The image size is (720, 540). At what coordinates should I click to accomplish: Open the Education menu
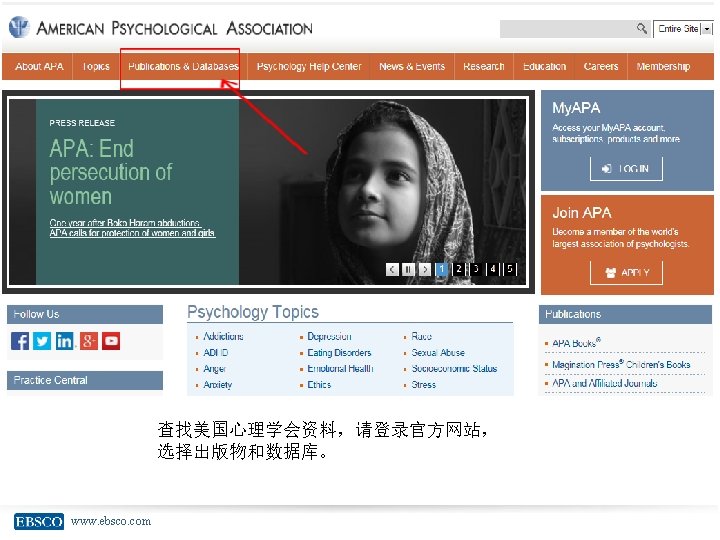coord(545,67)
